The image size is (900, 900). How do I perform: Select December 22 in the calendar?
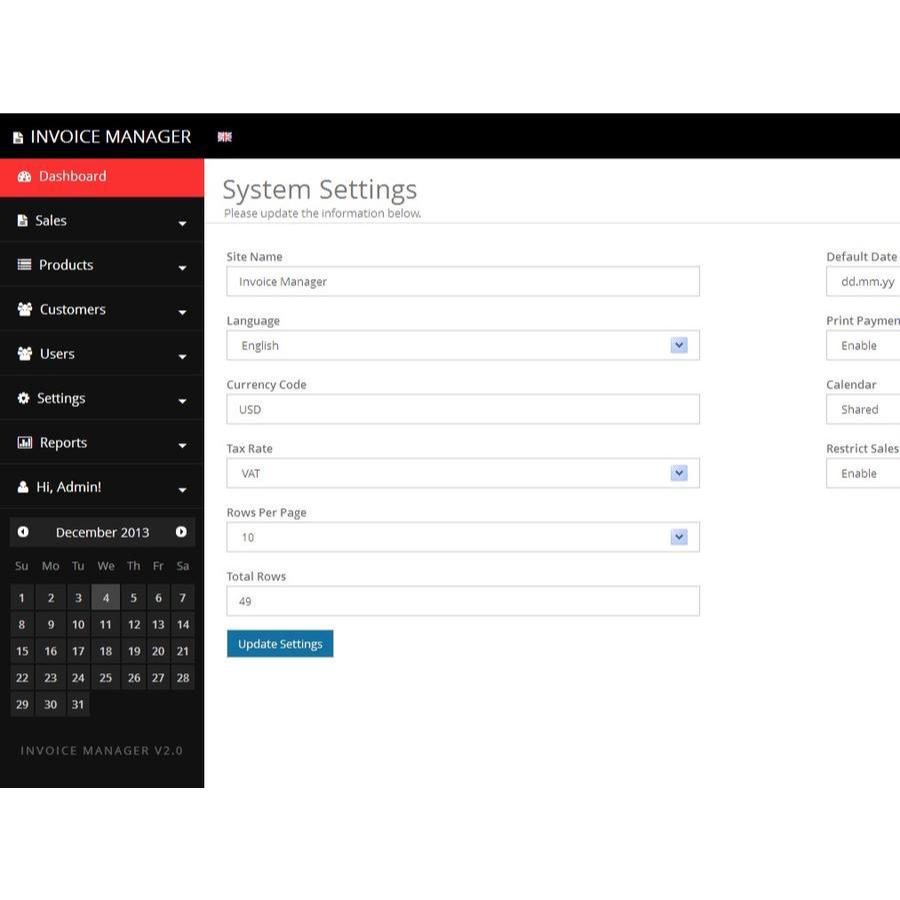[x=22, y=678]
